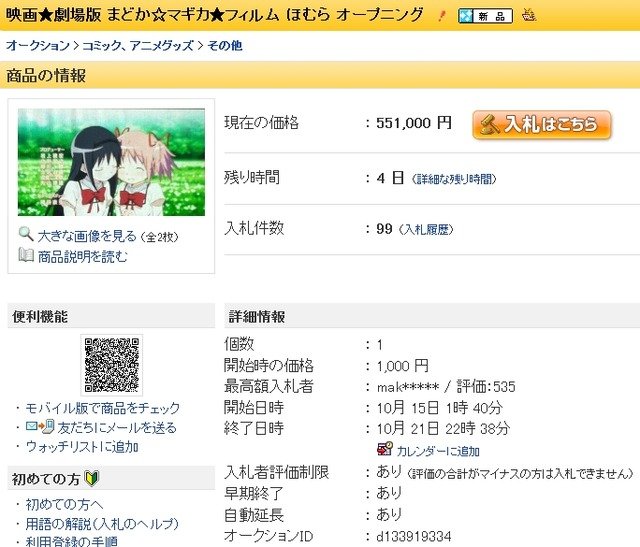The height and width of the screenshot is (547, 640).
Task: Open 初めての方へ link
Action: click(64, 505)
